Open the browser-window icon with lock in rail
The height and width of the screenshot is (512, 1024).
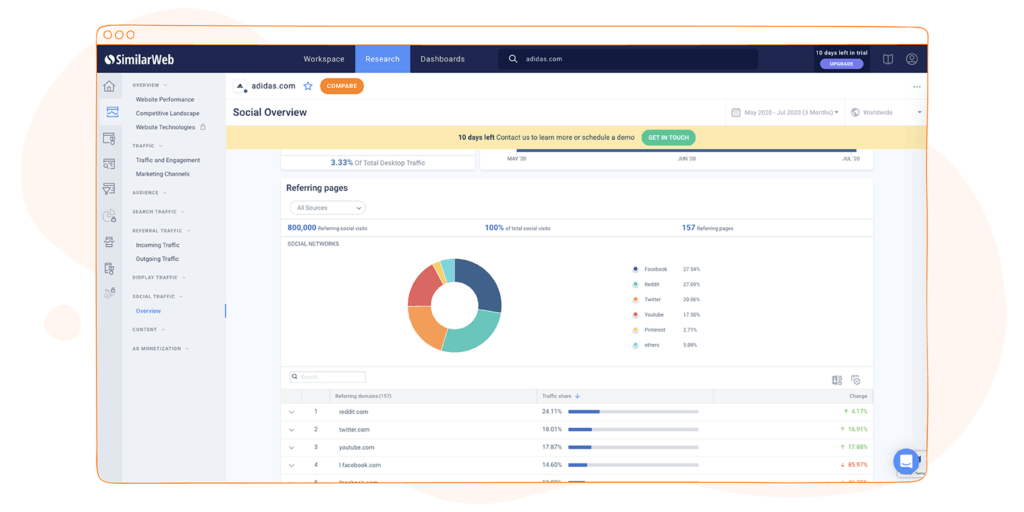click(109, 138)
